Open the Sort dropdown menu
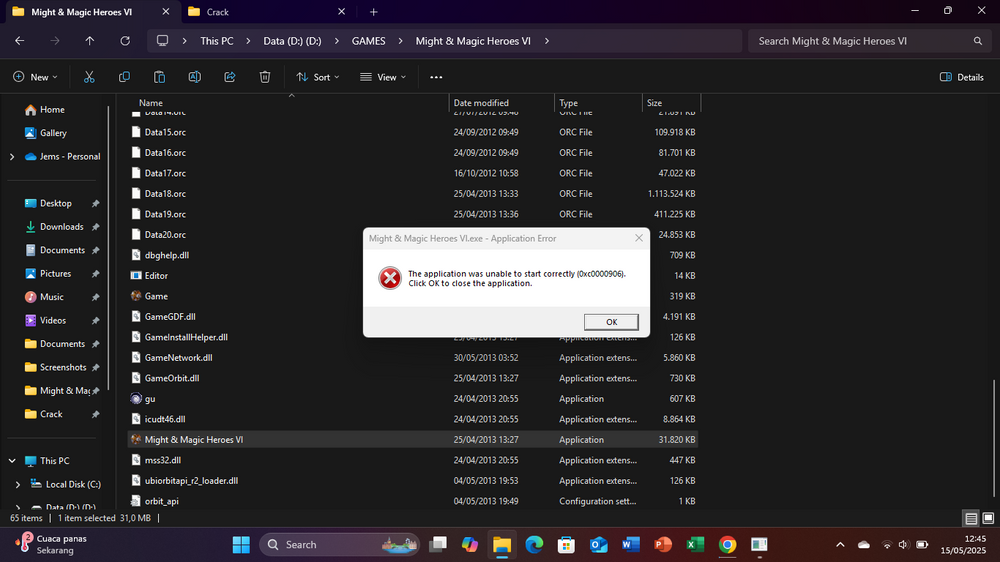Viewport: 1000px width, 562px height. (318, 77)
